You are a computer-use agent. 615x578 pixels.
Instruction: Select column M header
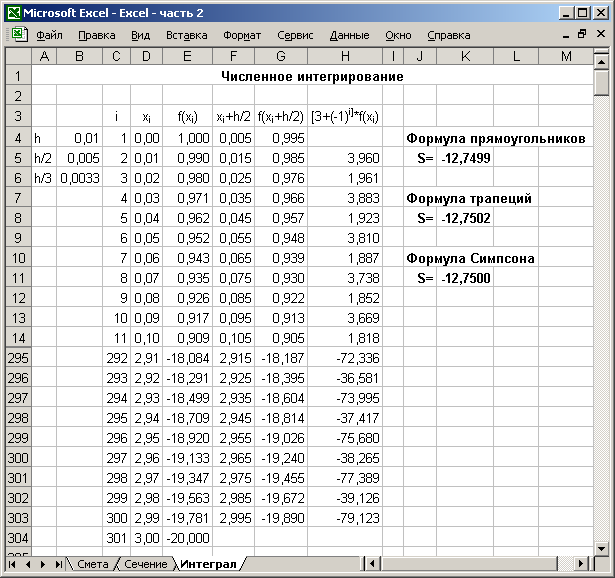566,56
